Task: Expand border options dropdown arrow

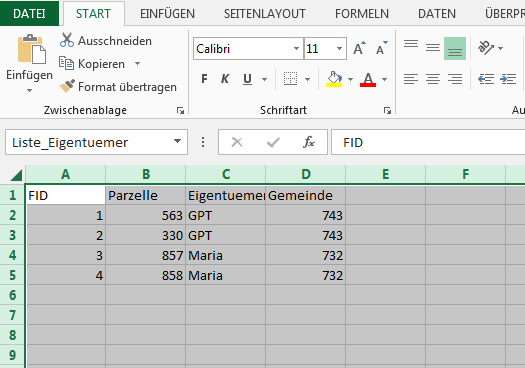Action: click(x=307, y=79)
